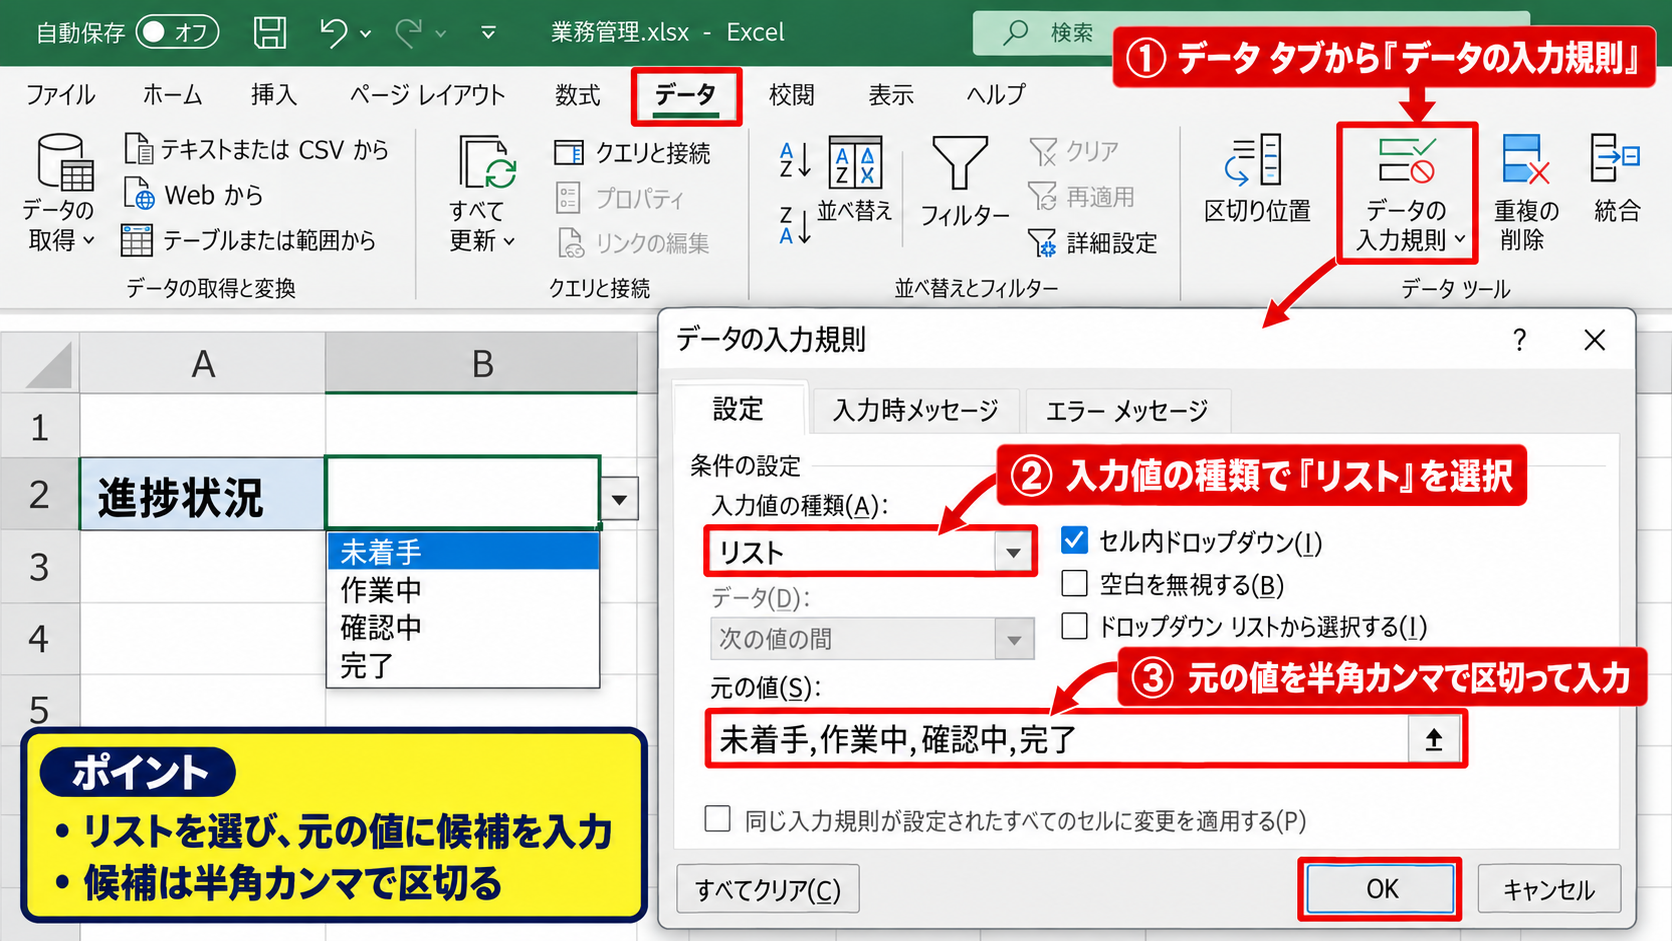1672x941 pixels.
Task: Click OK button in dialog
Action: click(1381, 889)
